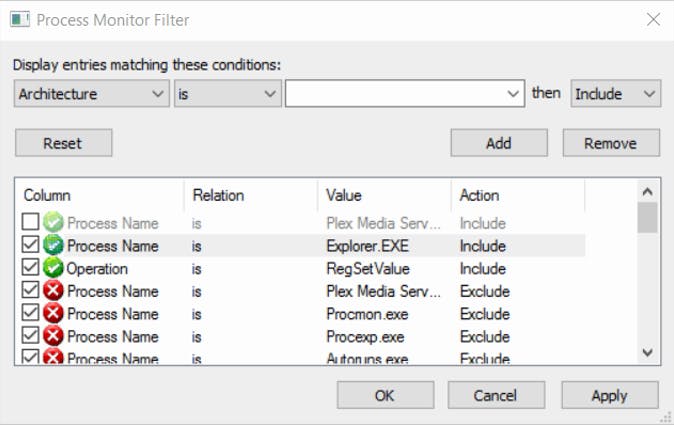
Task: Sort list by the Column header
Action: 99,196
